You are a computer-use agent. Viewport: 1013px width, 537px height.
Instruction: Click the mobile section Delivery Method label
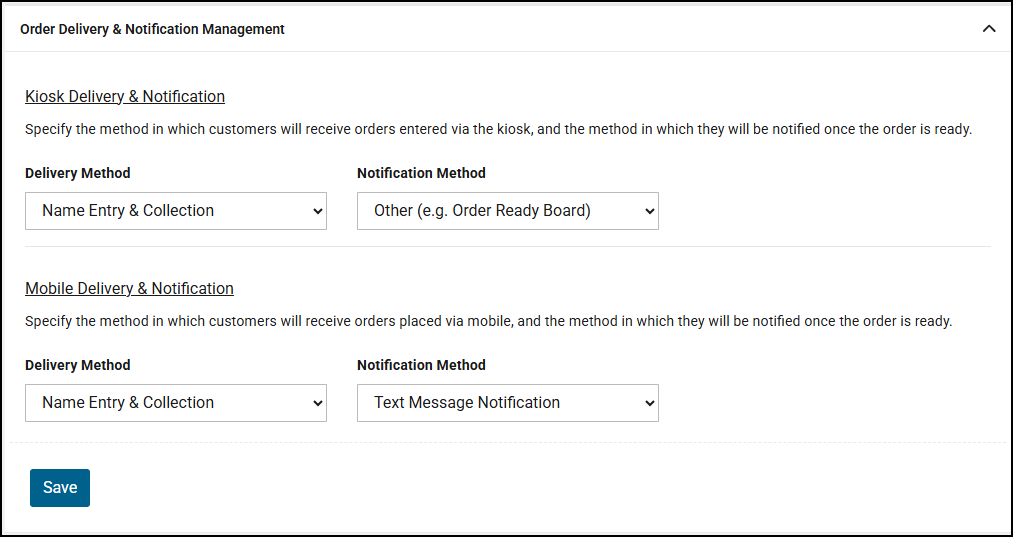pos(78,365)
